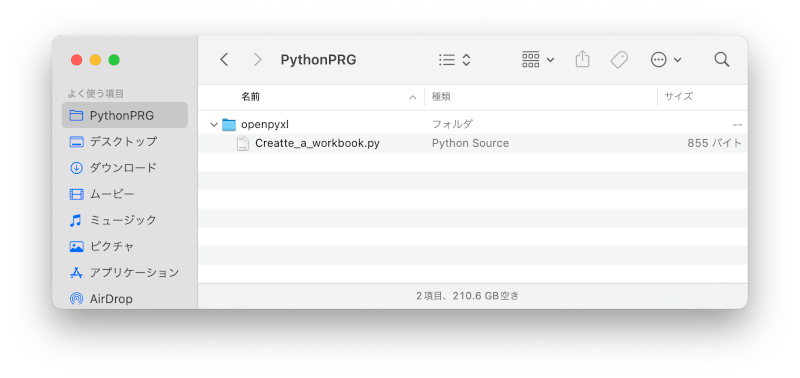
Task: Select the ムービー sidebar icon
Action: pos(77,194)
